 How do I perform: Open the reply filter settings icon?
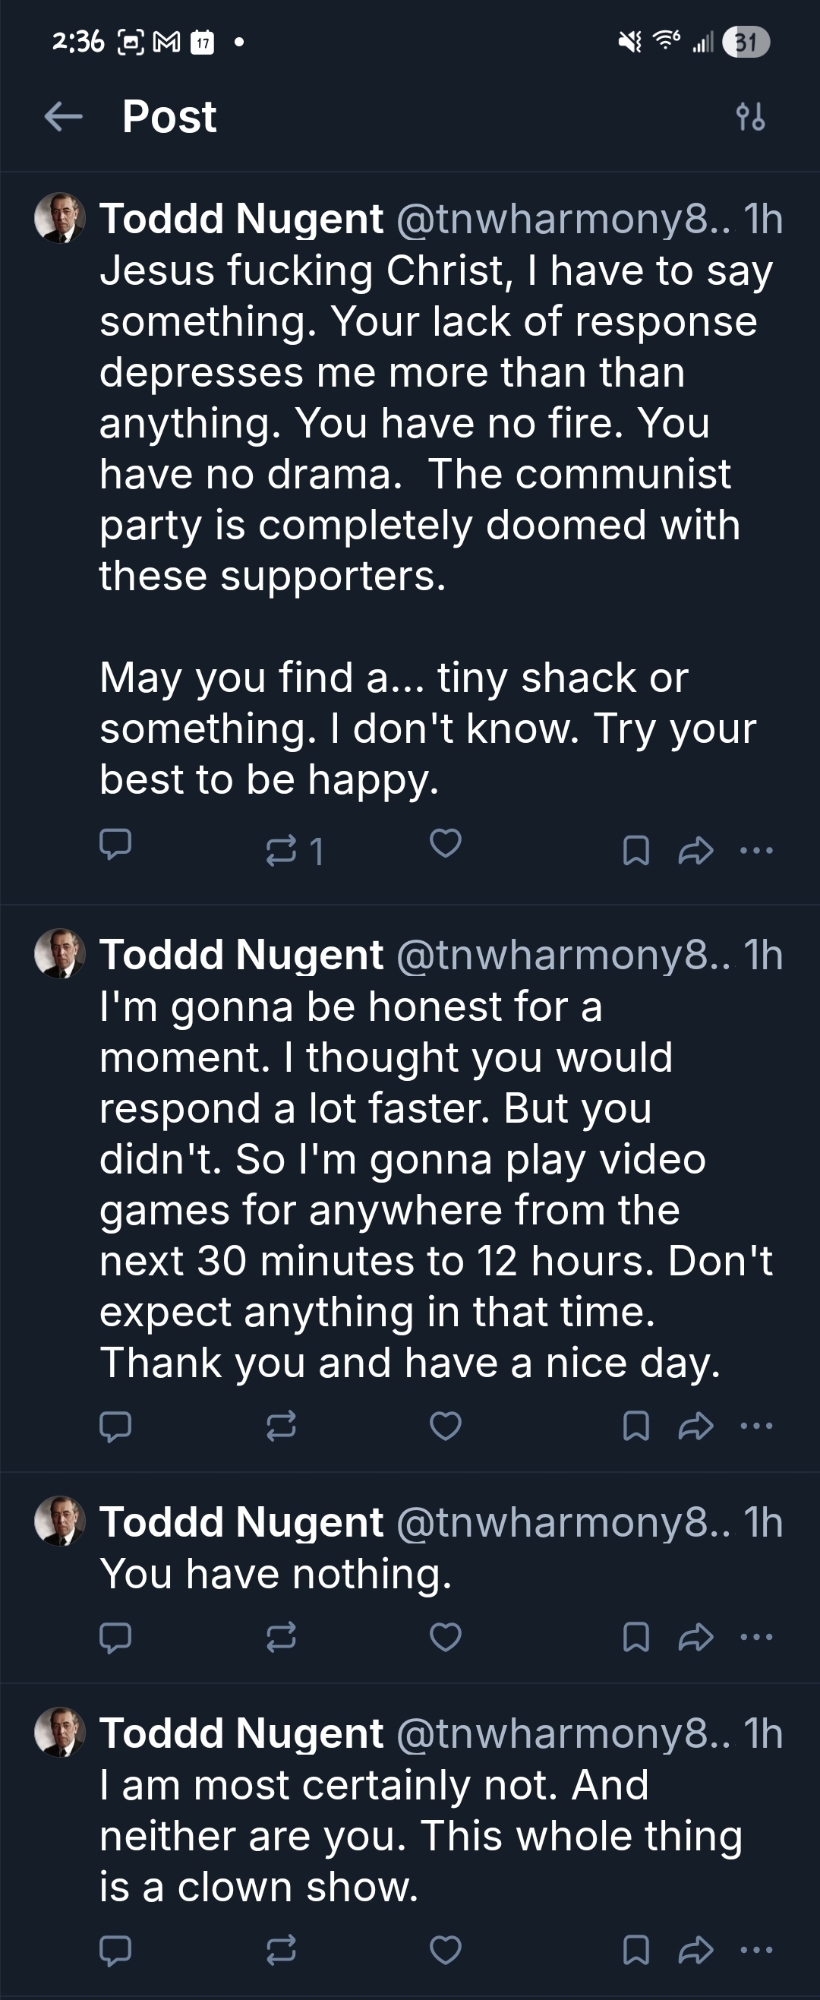[x=750, y=117]
